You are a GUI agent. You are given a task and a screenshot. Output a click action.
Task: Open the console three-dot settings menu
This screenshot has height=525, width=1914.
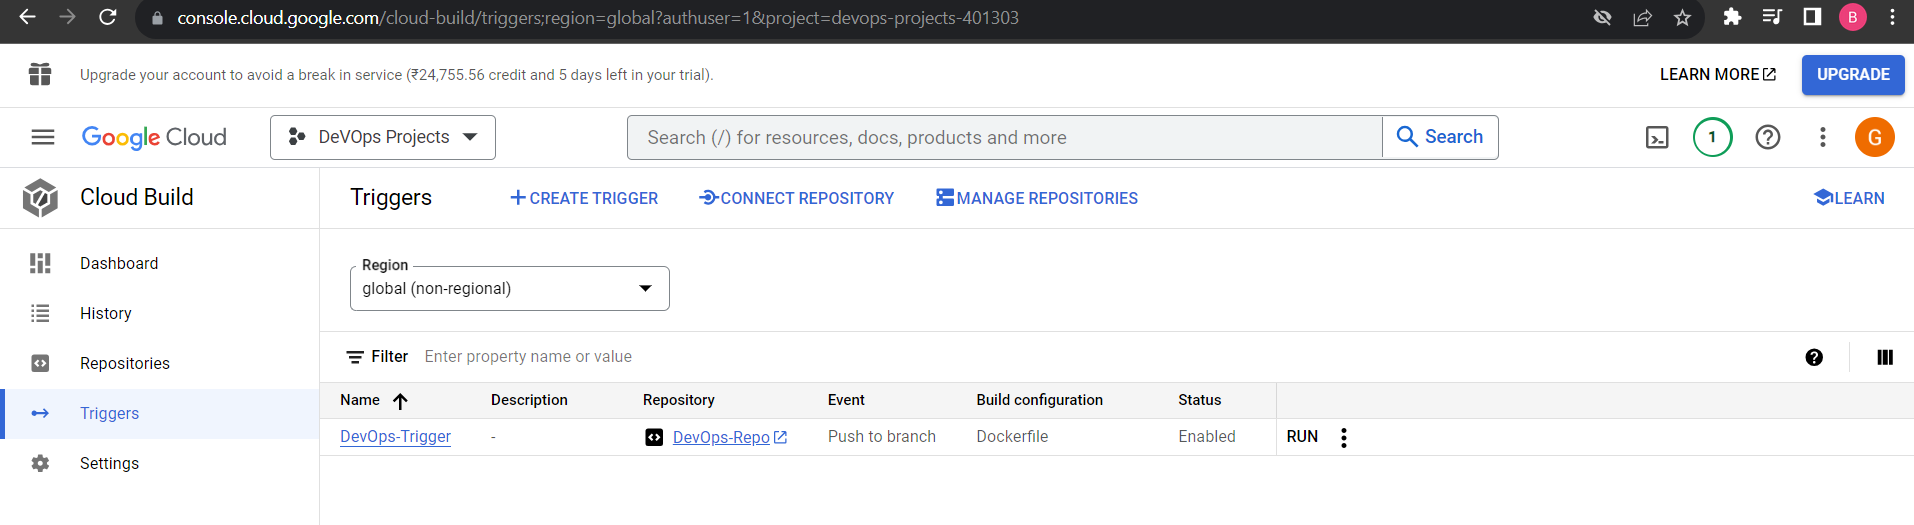coord(1823,137)
